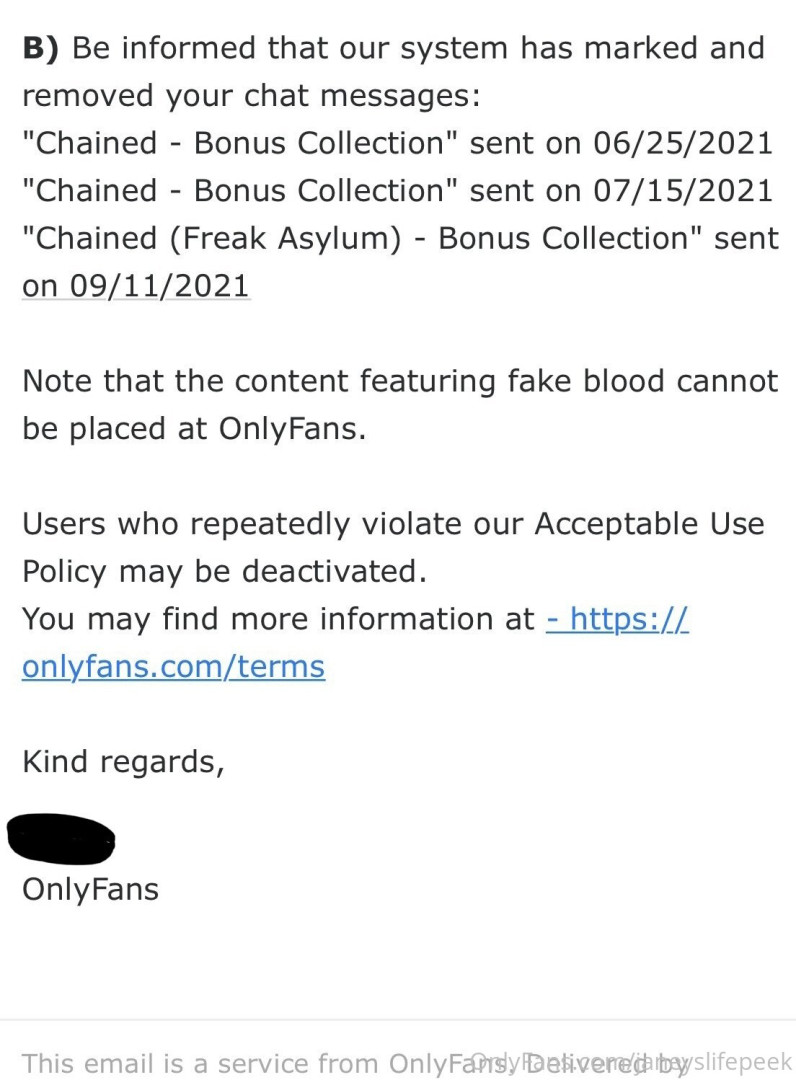This screenshot has width=796, height=1080.
Task: Click the "fake blood" note sentence
Action: pos(399,381)
